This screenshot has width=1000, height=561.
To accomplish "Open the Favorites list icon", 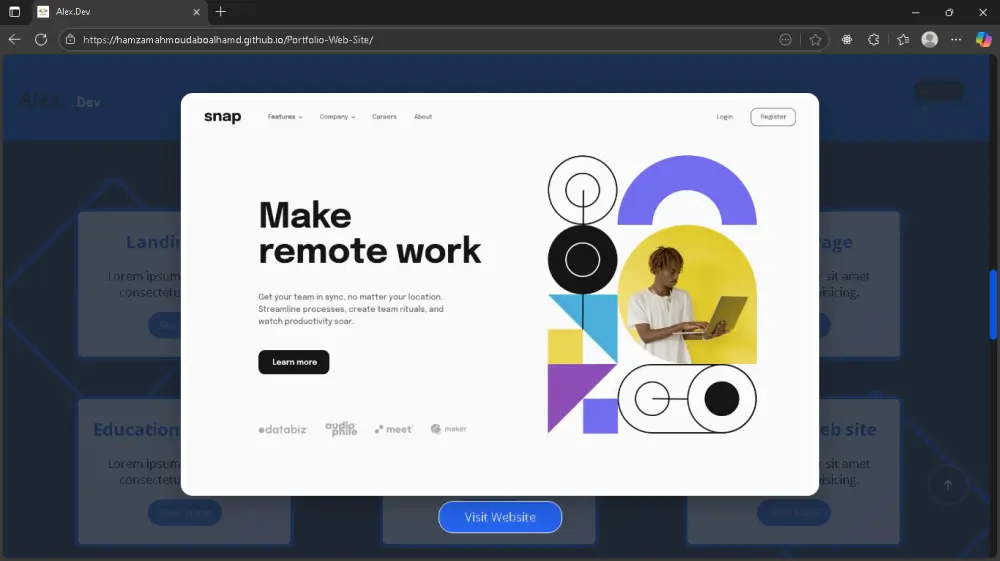I will pyautogui.click(x=903, y=40).
